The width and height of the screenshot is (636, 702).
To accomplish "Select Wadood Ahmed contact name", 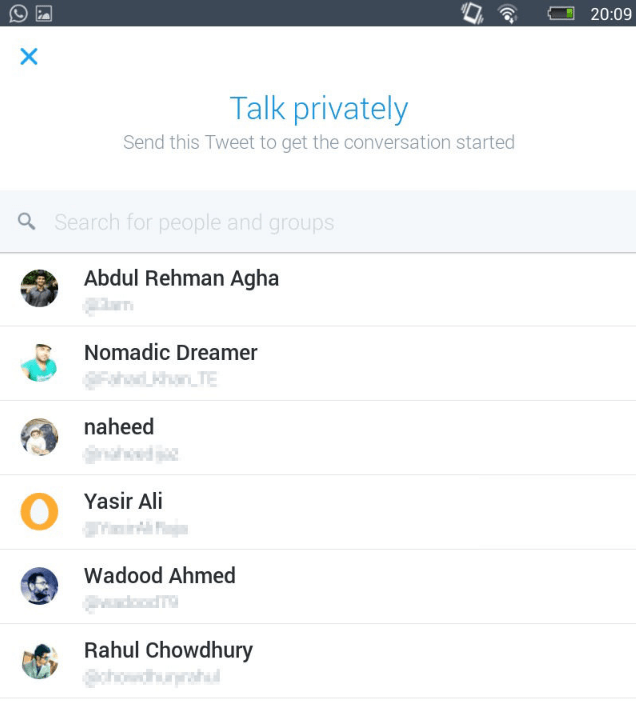I will [x=160, y=576].
